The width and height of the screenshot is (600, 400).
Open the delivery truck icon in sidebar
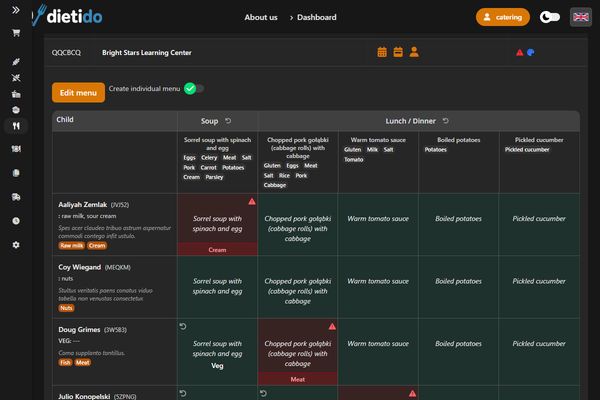pyautogui.click(x=16, y=197)
